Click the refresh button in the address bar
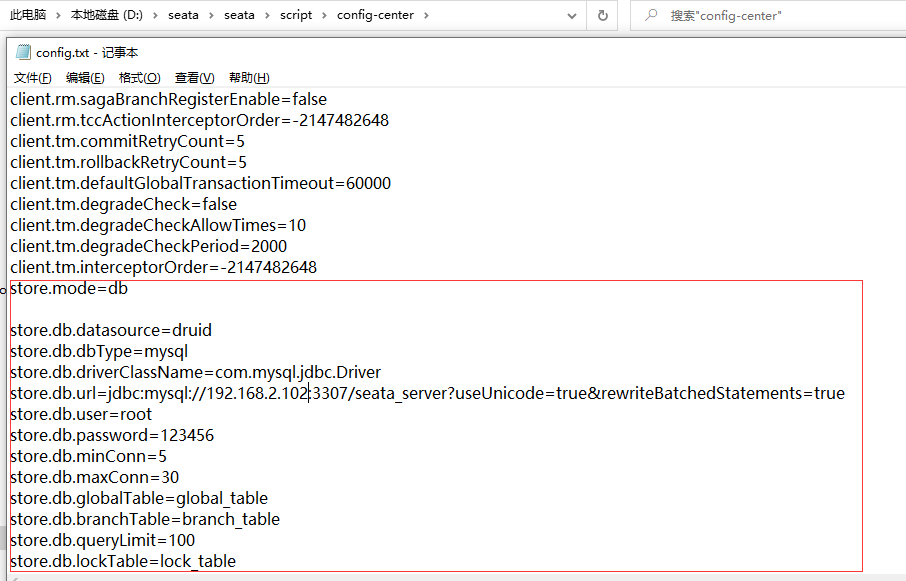This screenshot has width=906, height=581. pos(602,15)
